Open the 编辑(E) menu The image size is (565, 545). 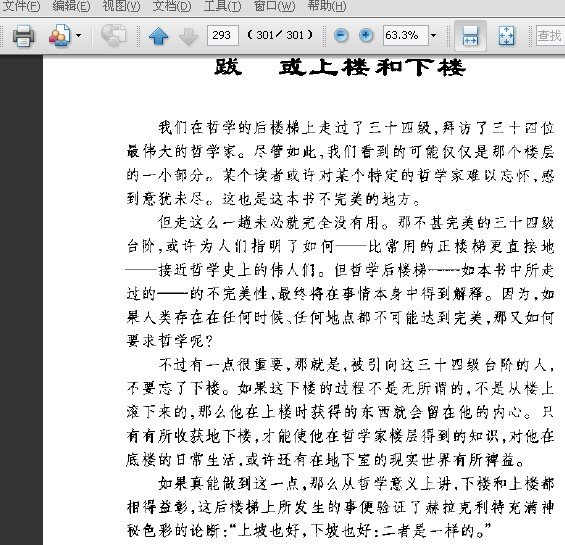(x=71, y=6)
